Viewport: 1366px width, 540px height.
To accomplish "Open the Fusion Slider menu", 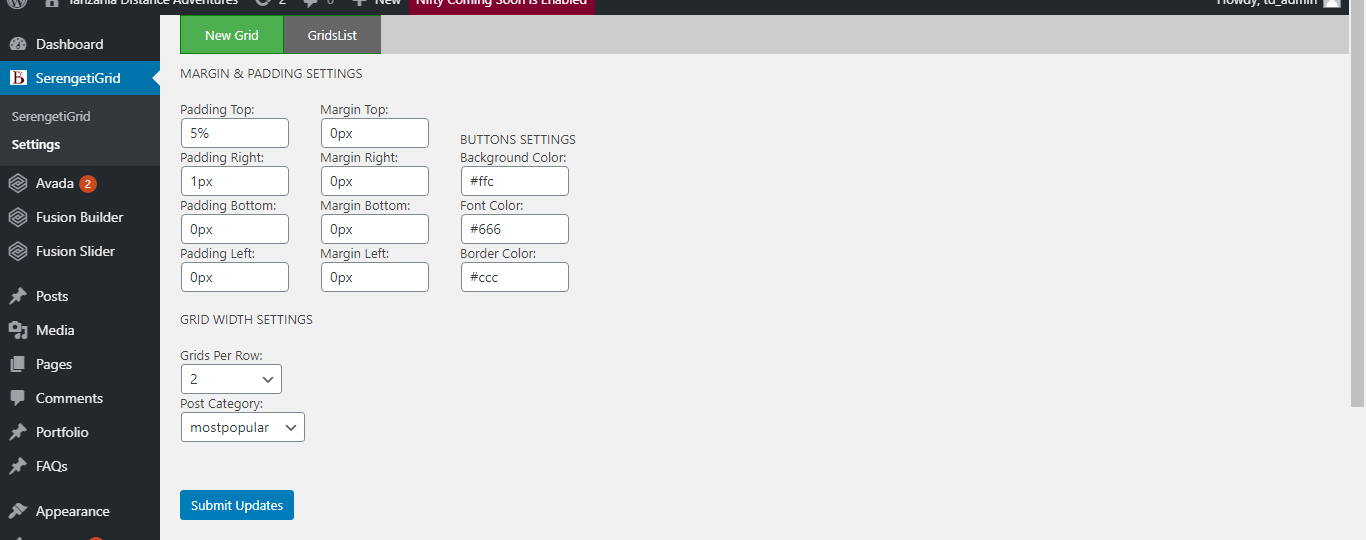I will point(80,251).
